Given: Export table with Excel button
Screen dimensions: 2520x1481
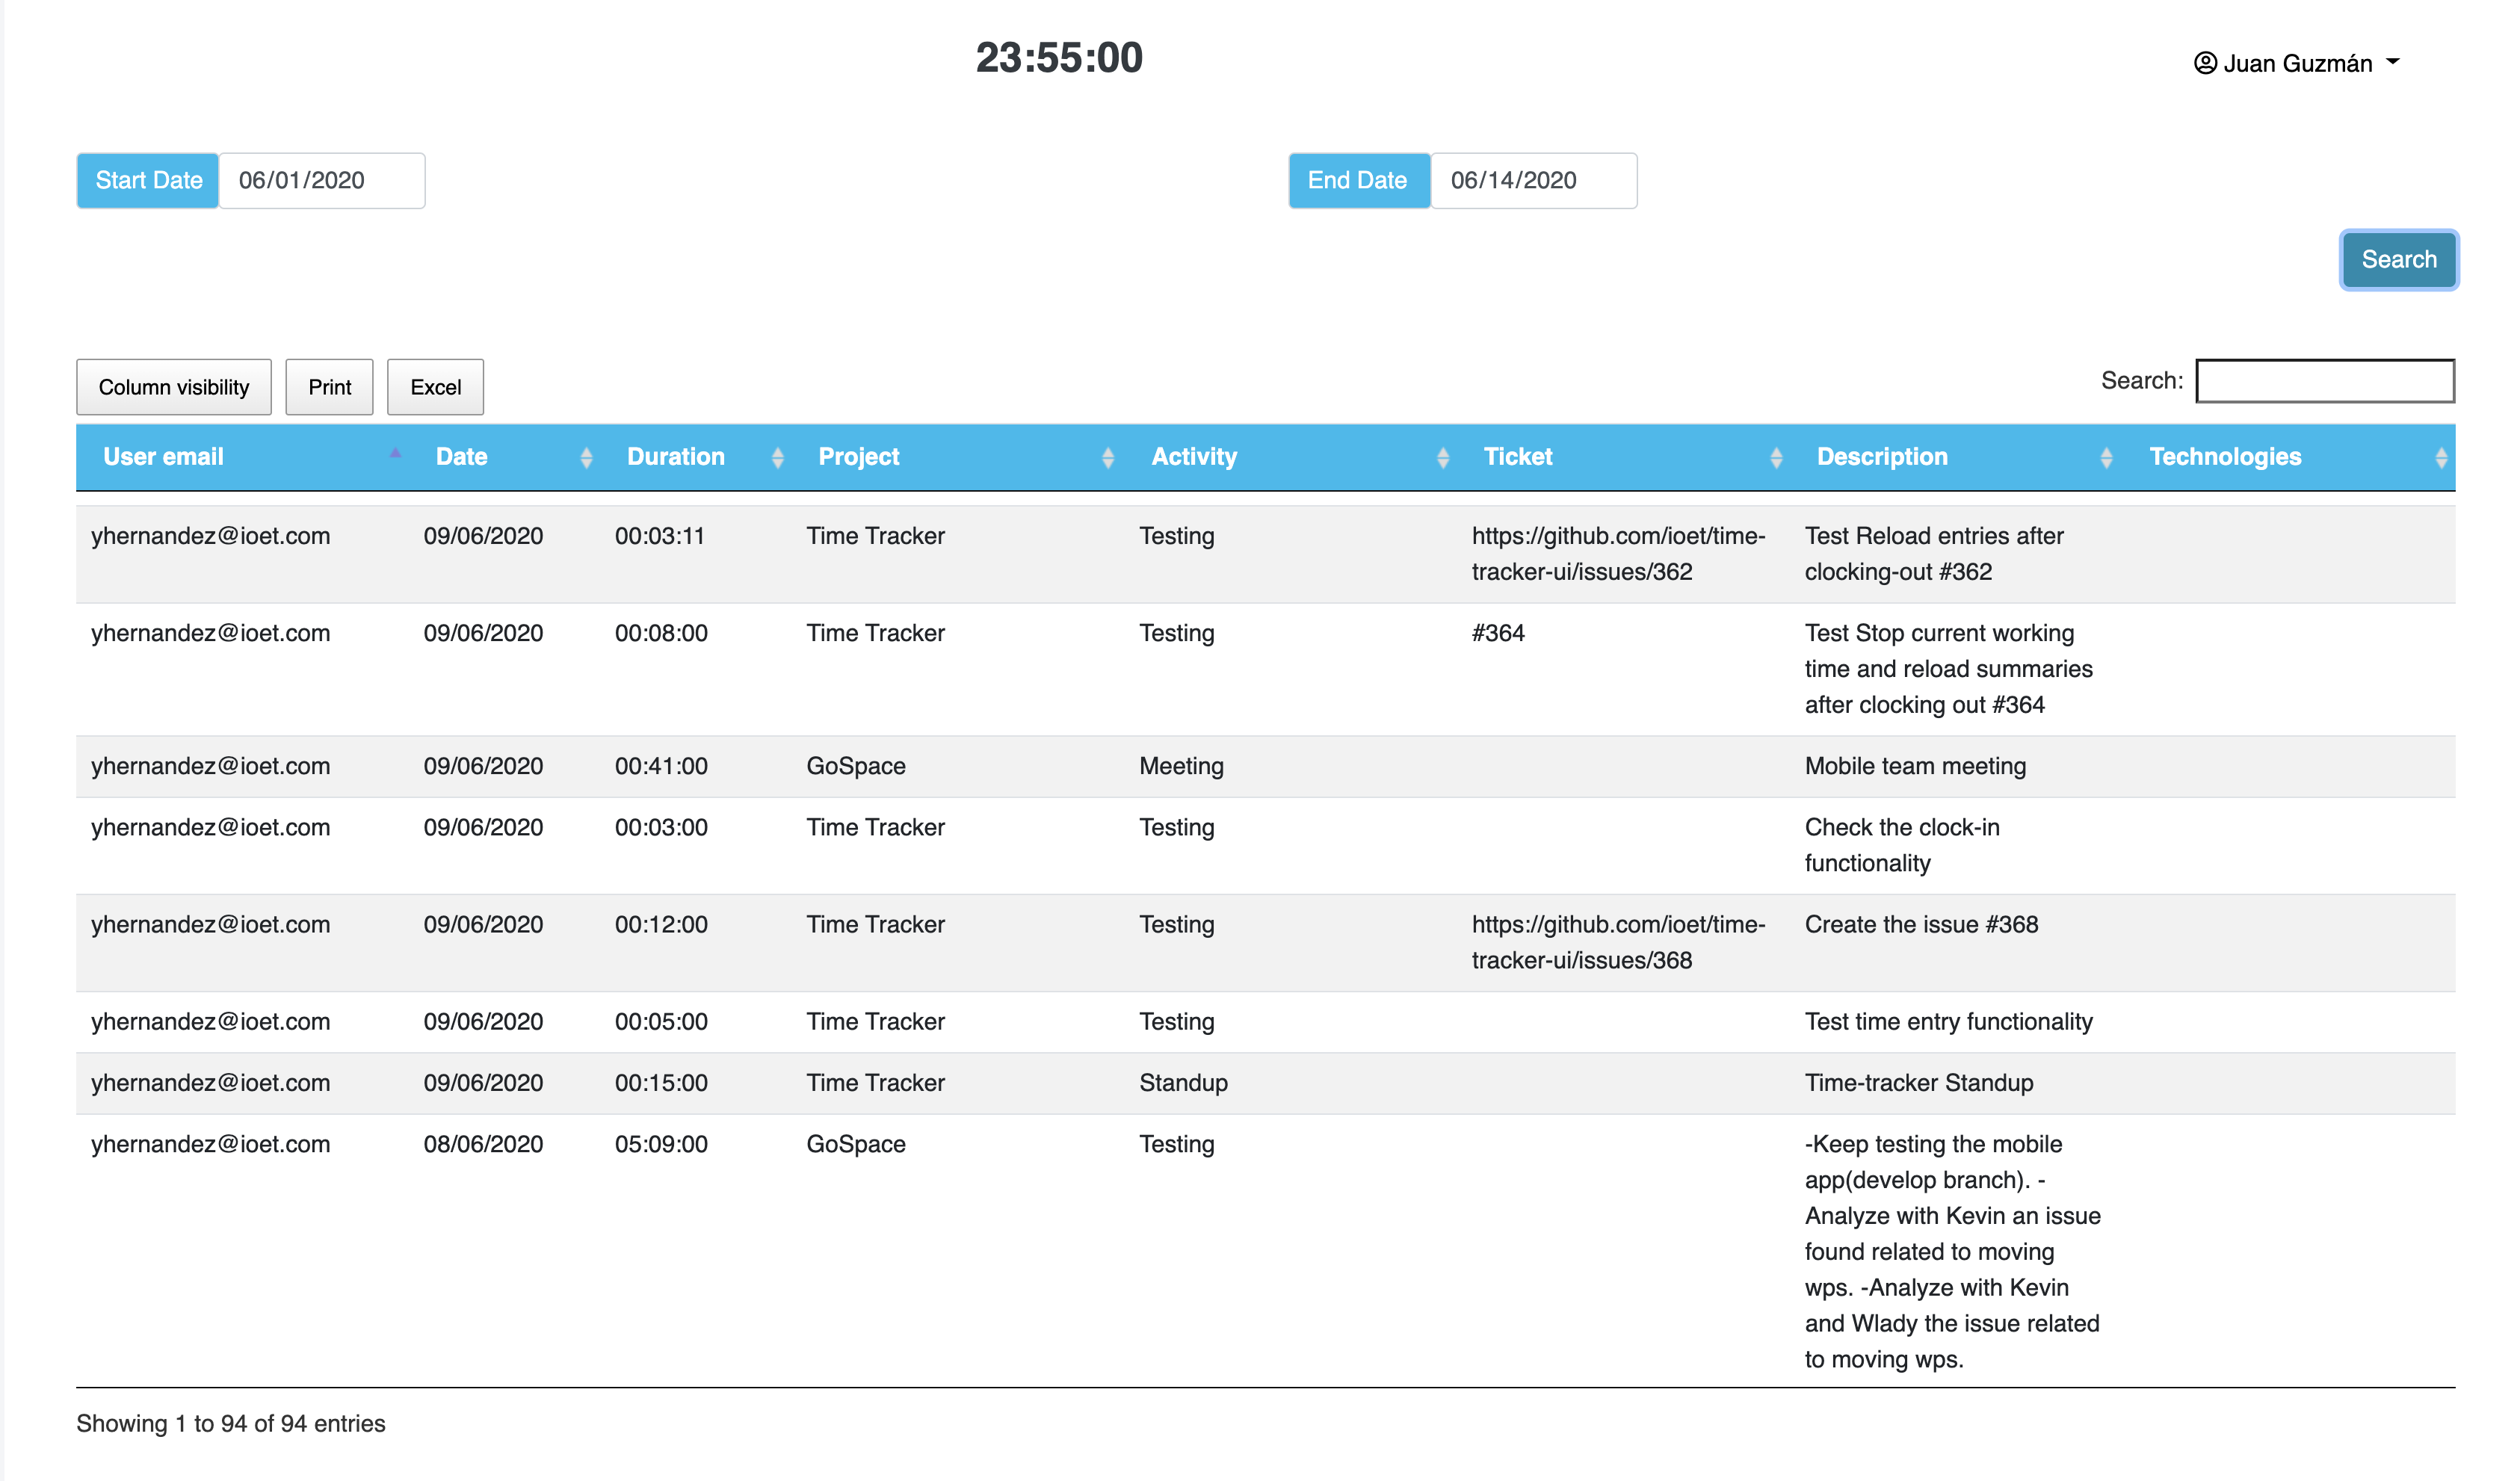Looking at the screenshot, I should point(435,387).
